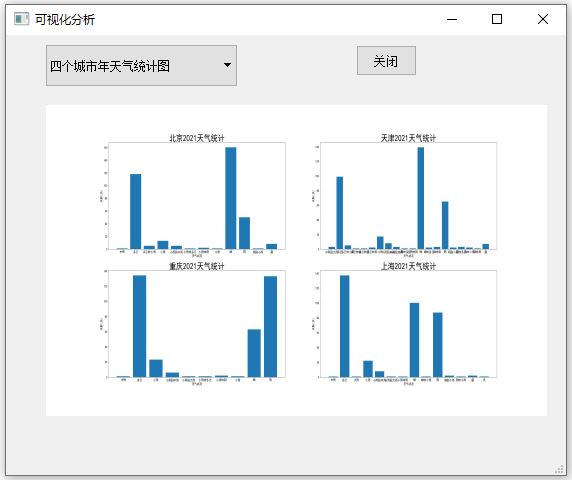Click the 重庆2021天气统计 chart title
Image resolution: width=572 pixels, height=480 pixels.
pos(197,266)
